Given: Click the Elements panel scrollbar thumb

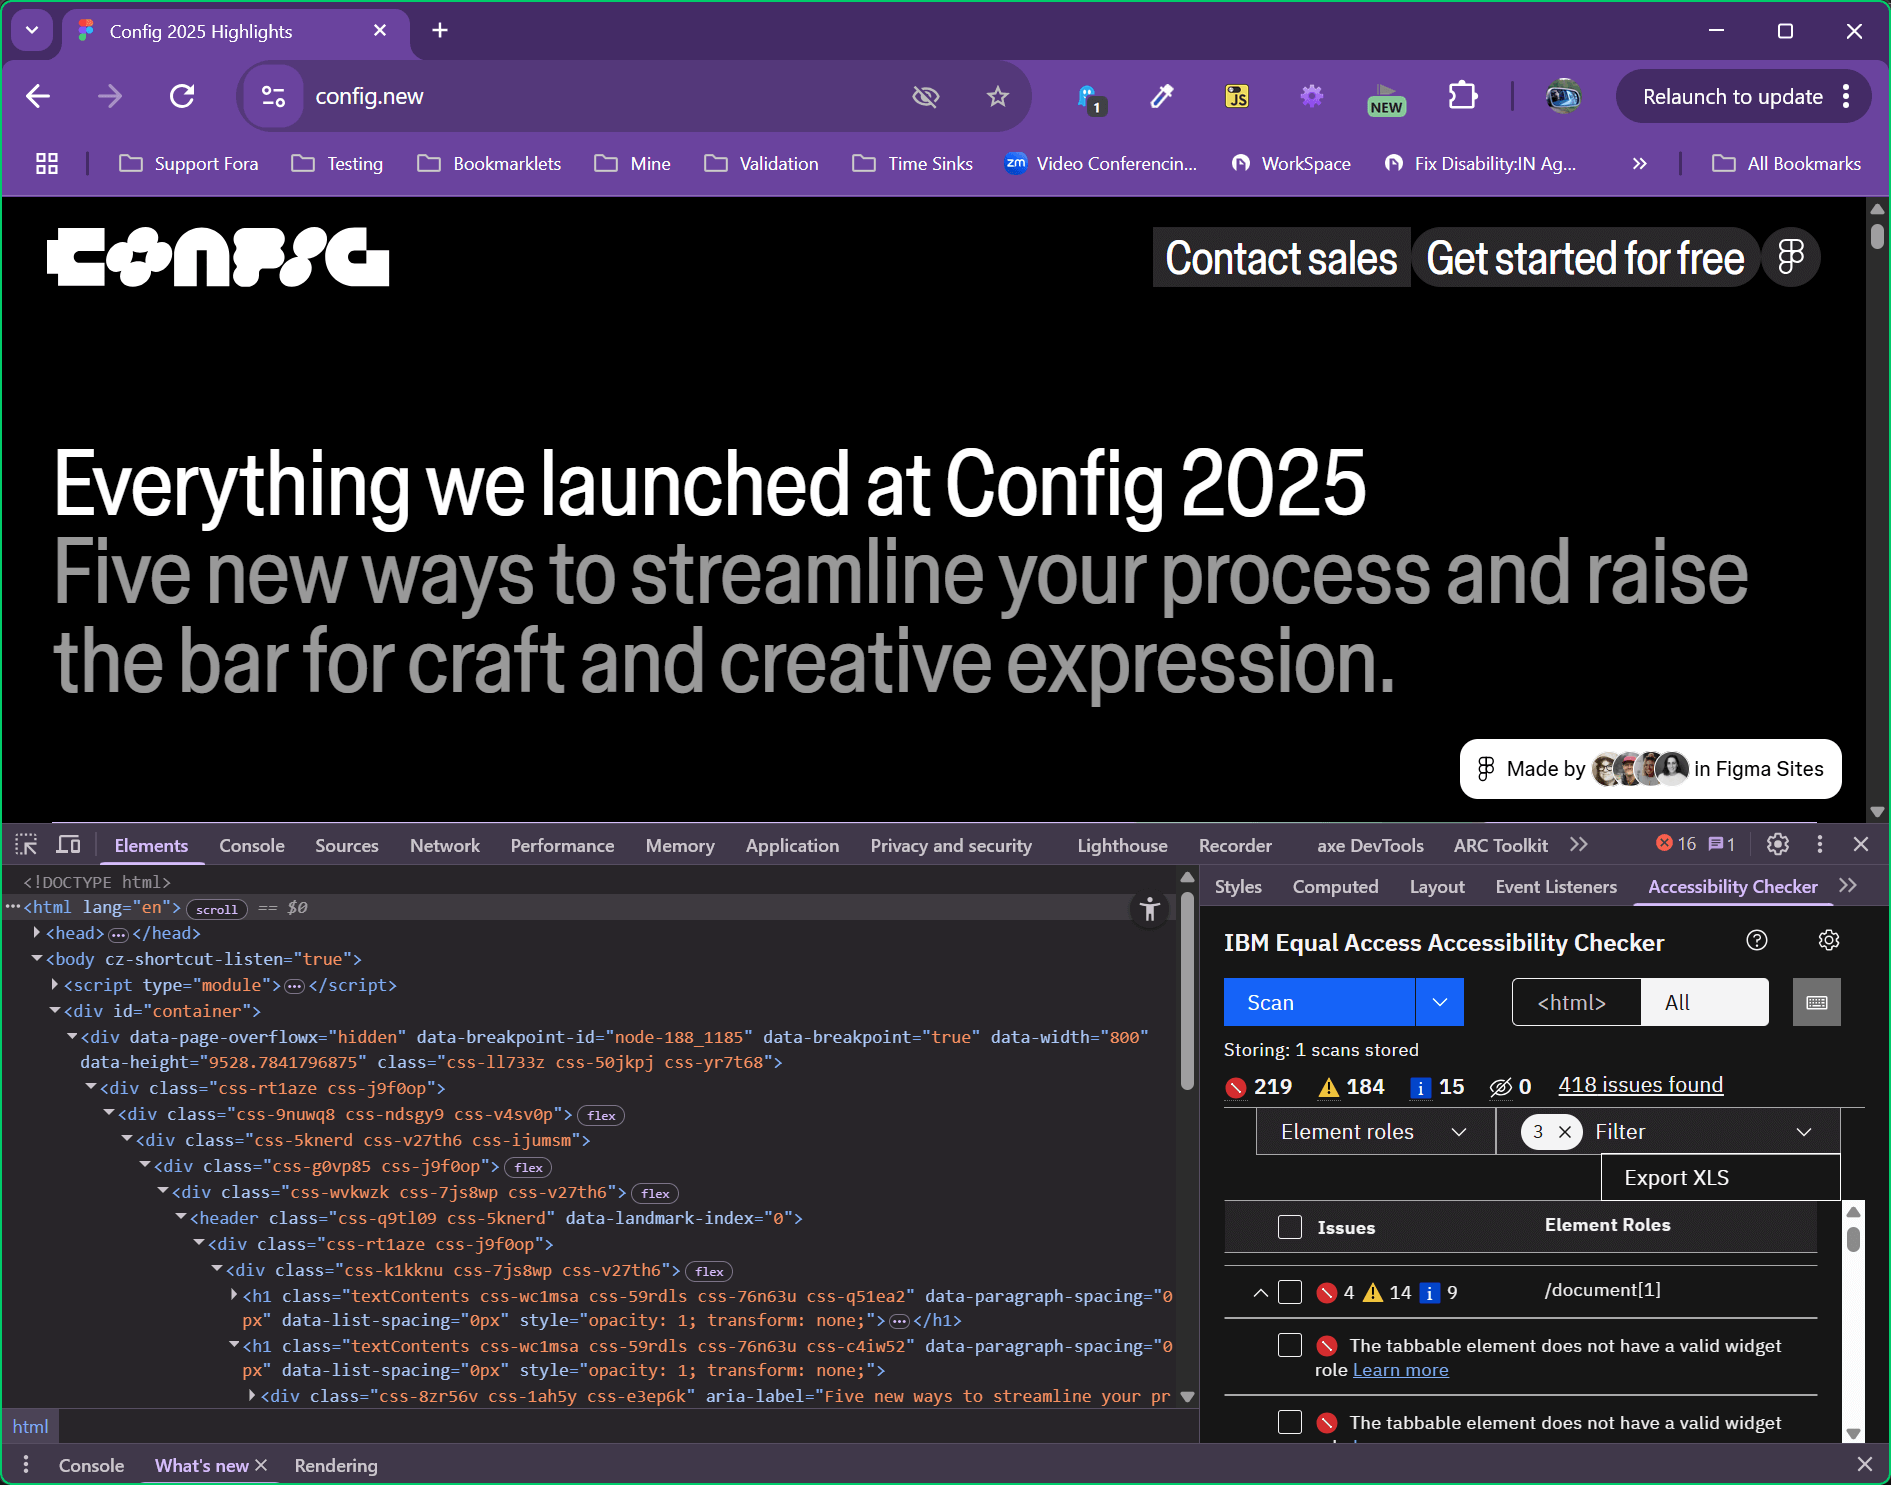Looking at the screenshot, I should pyautogui.click(x=1187, y=990).
